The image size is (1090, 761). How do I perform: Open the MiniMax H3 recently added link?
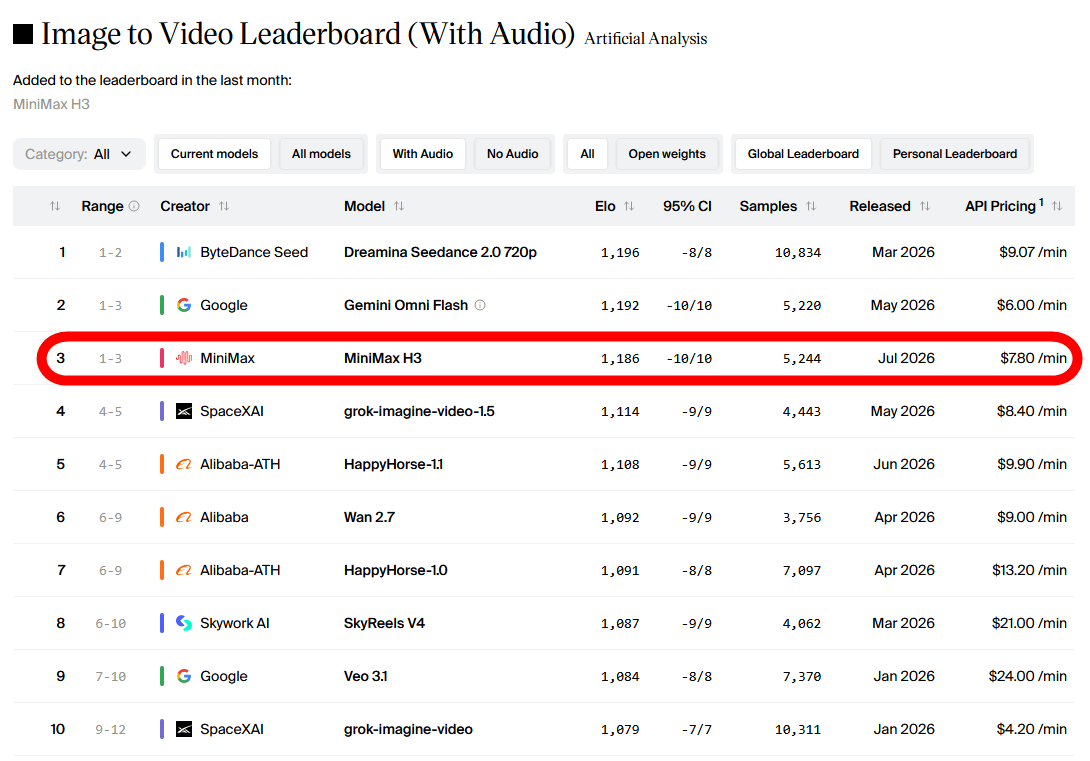[51, 104]
